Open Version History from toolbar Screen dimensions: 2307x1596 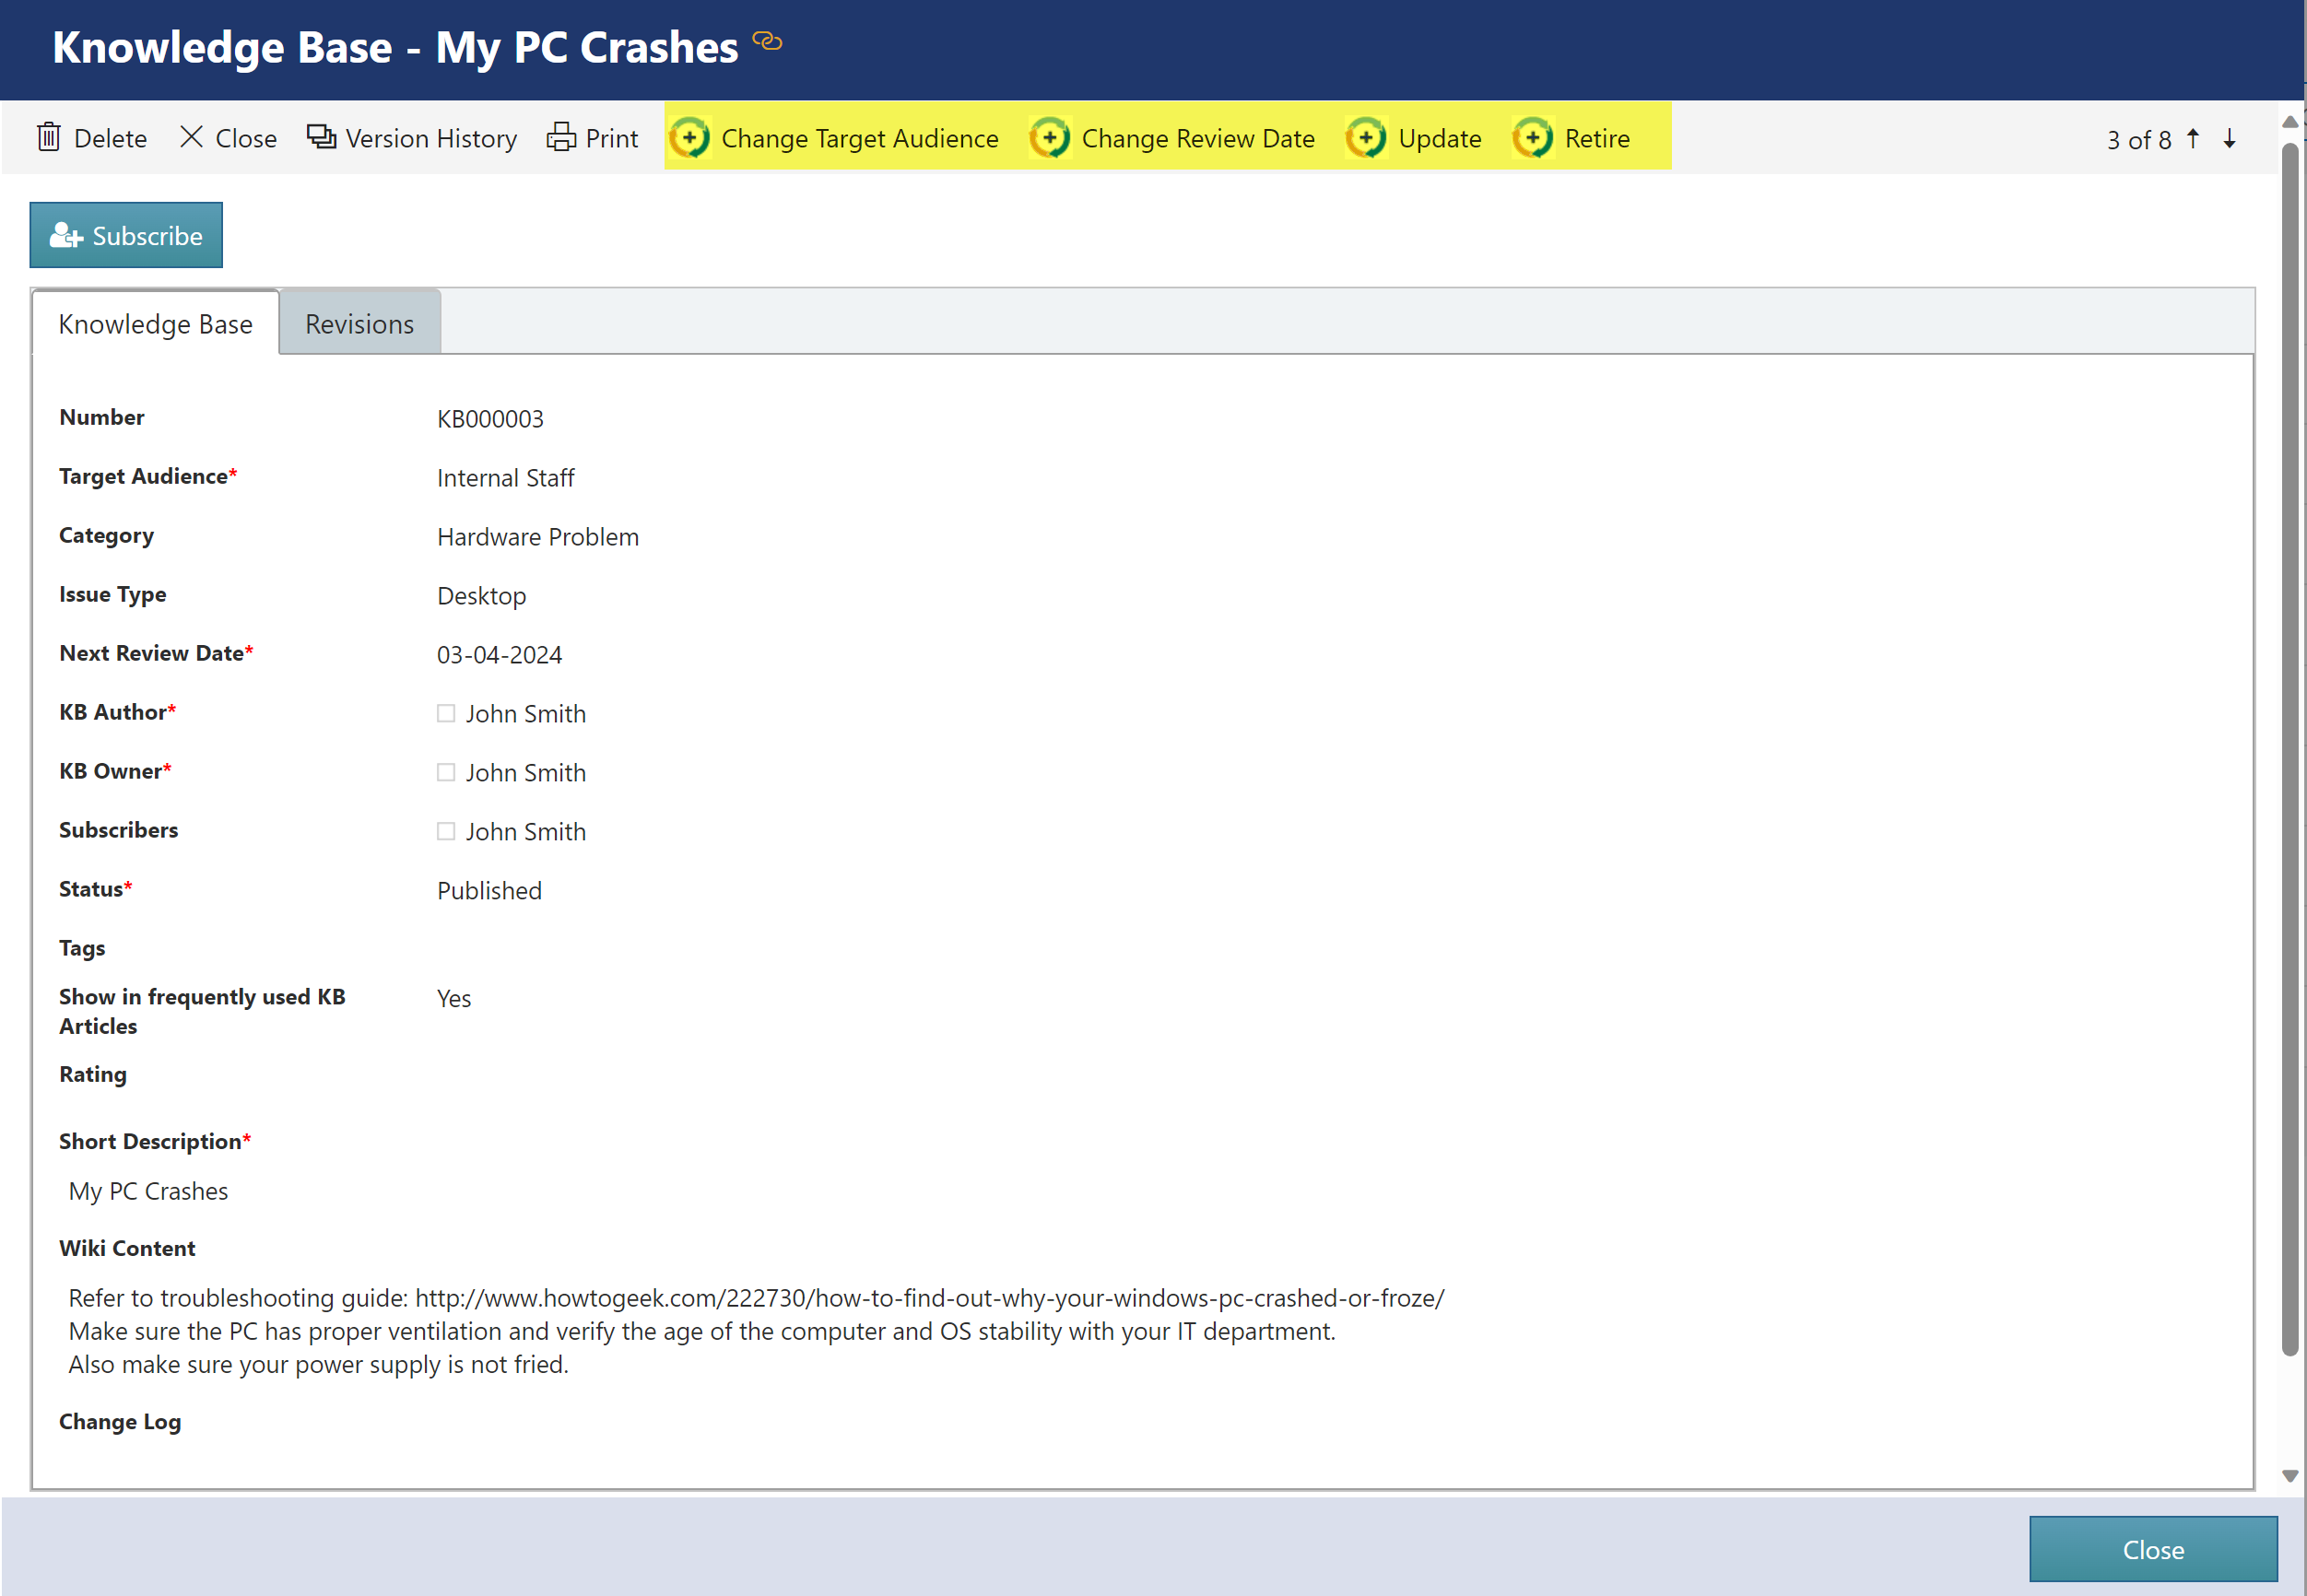click(x=412, y=138)
